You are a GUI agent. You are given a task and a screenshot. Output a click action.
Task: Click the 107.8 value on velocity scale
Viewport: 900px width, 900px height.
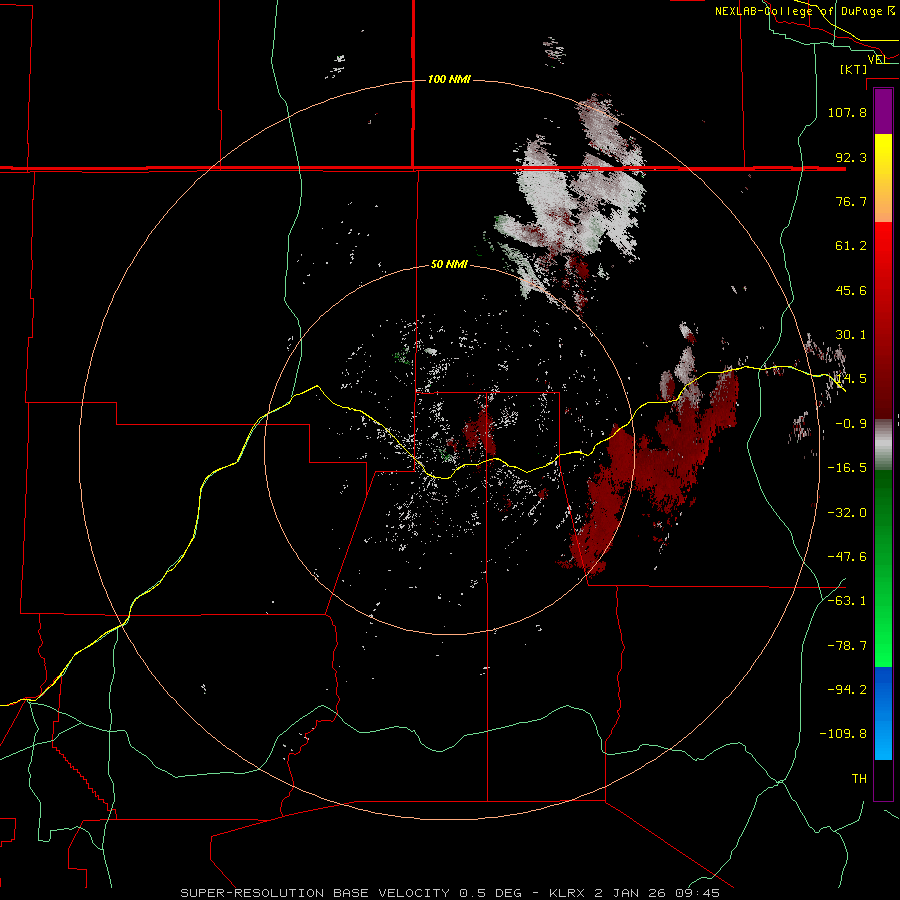(847, 112)
